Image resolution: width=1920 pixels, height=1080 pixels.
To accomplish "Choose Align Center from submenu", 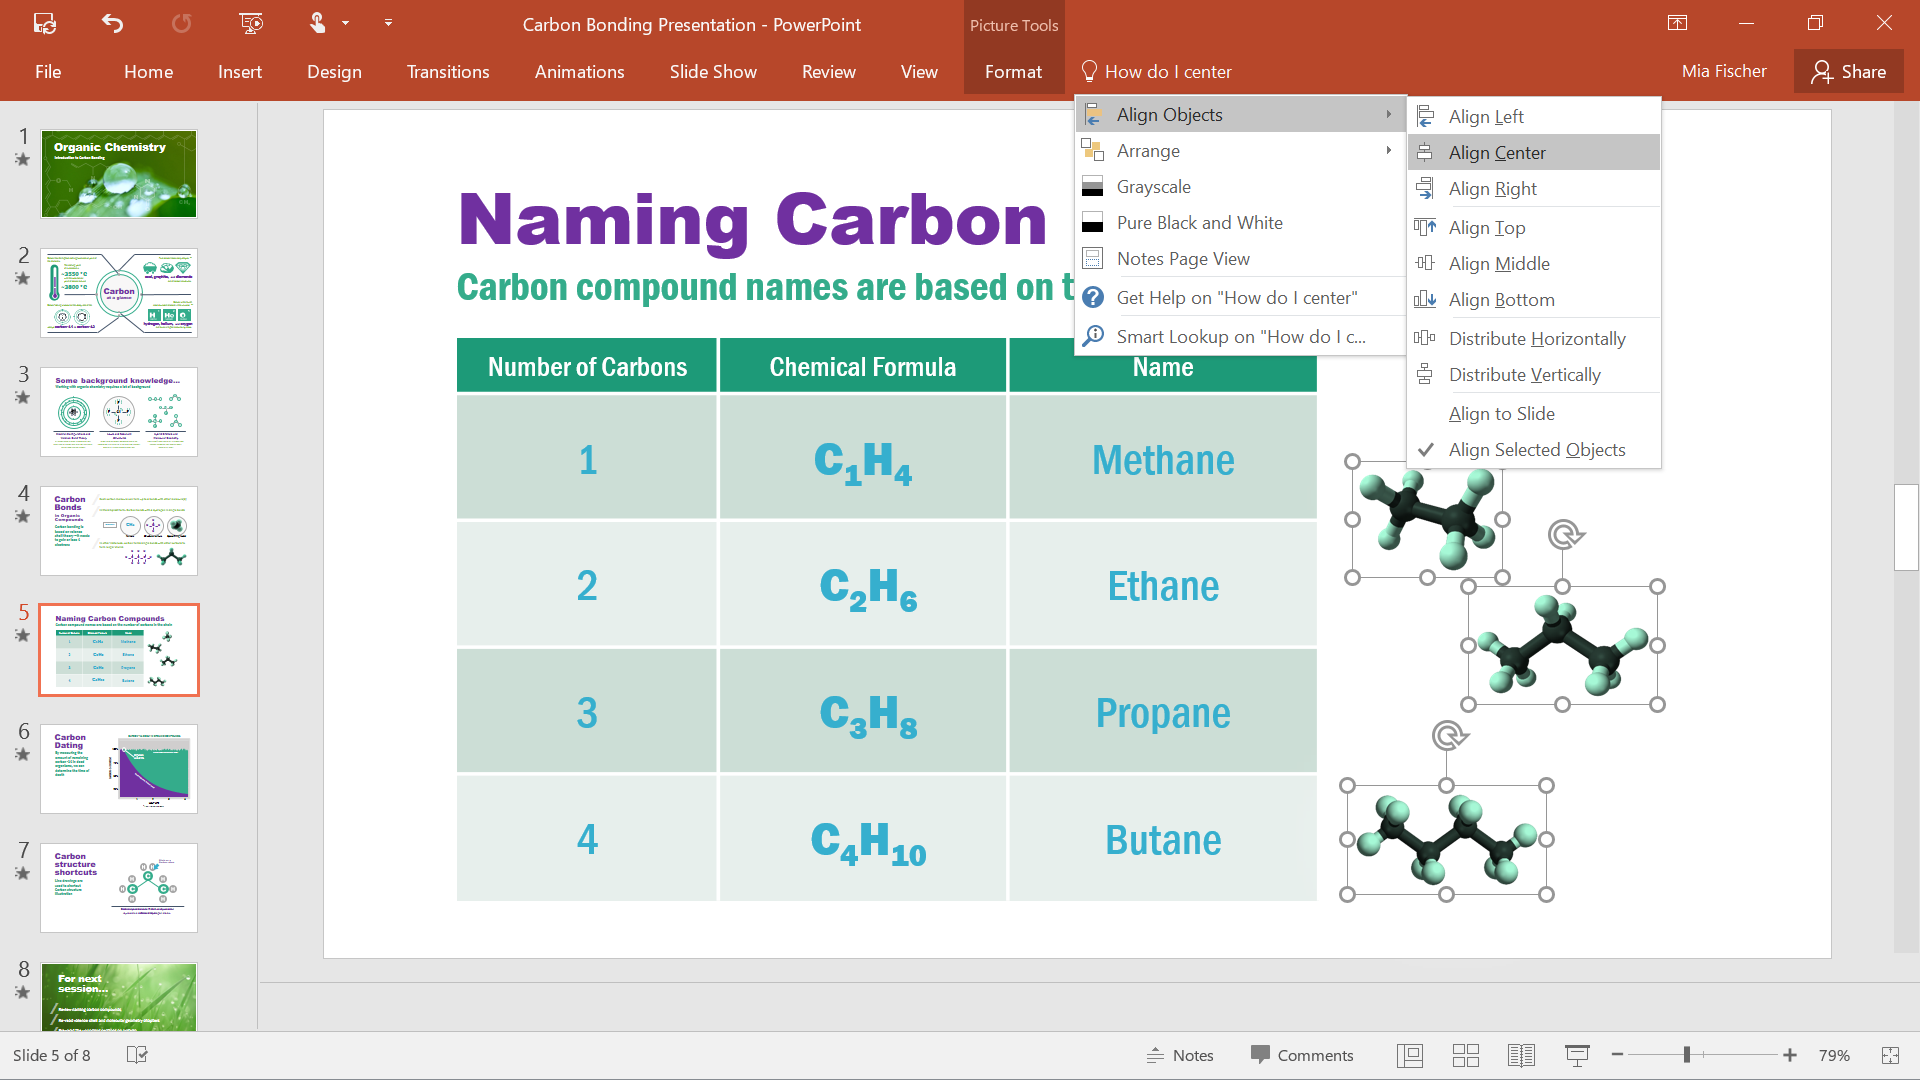I will [1496, 153].
